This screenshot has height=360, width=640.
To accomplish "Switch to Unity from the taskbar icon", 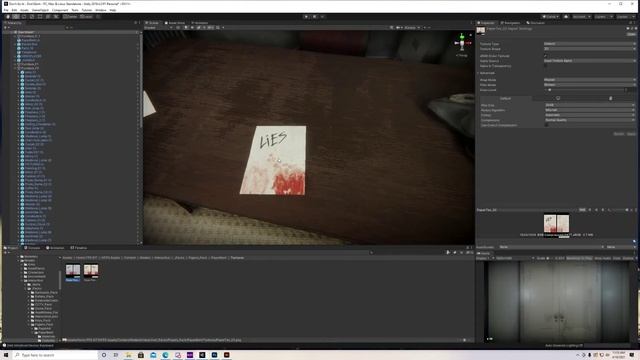I will click(202, 355).
